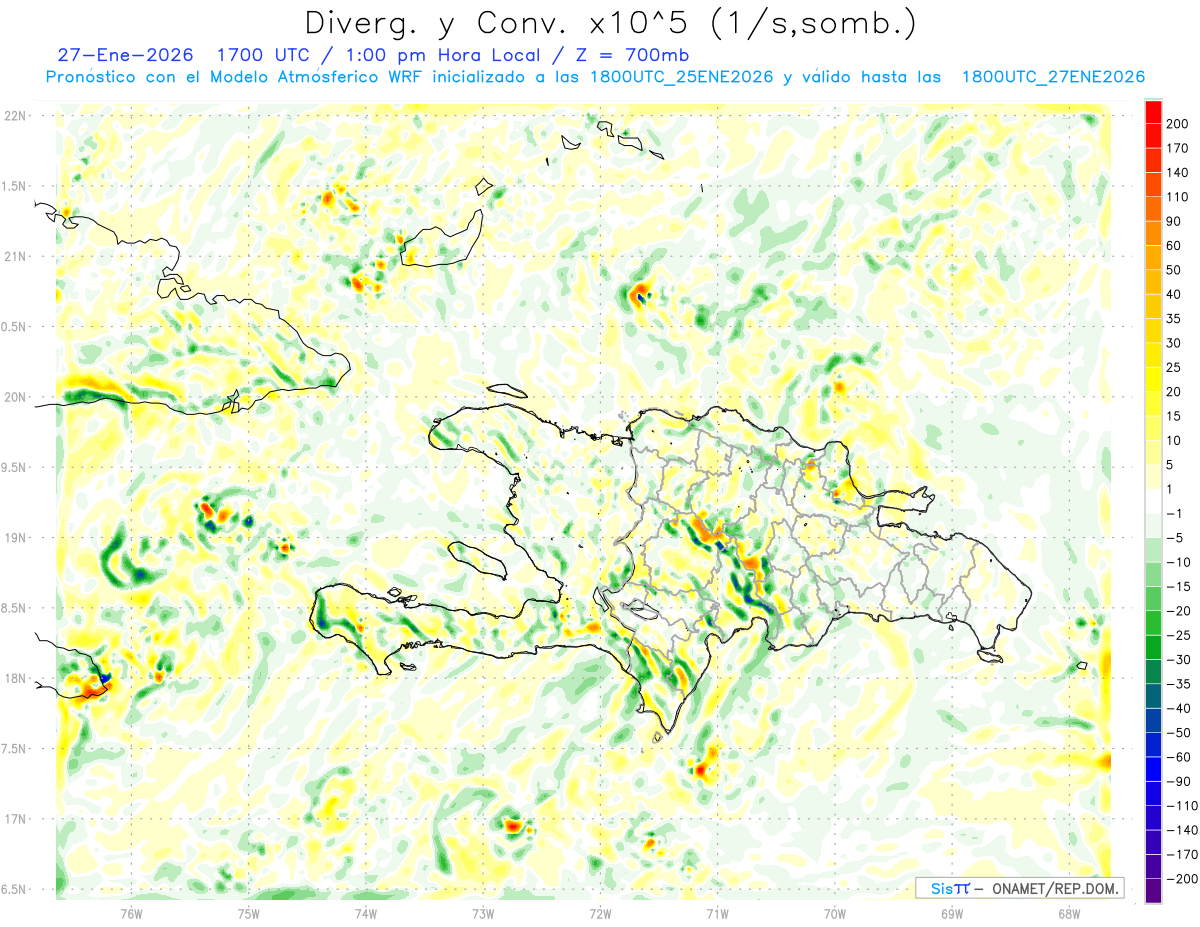Image resolution: width=1200 pixels, height=927 pixels.
Task: Click the -200 color scale value
Action: pyautogui.click(x=1181, y=879)
